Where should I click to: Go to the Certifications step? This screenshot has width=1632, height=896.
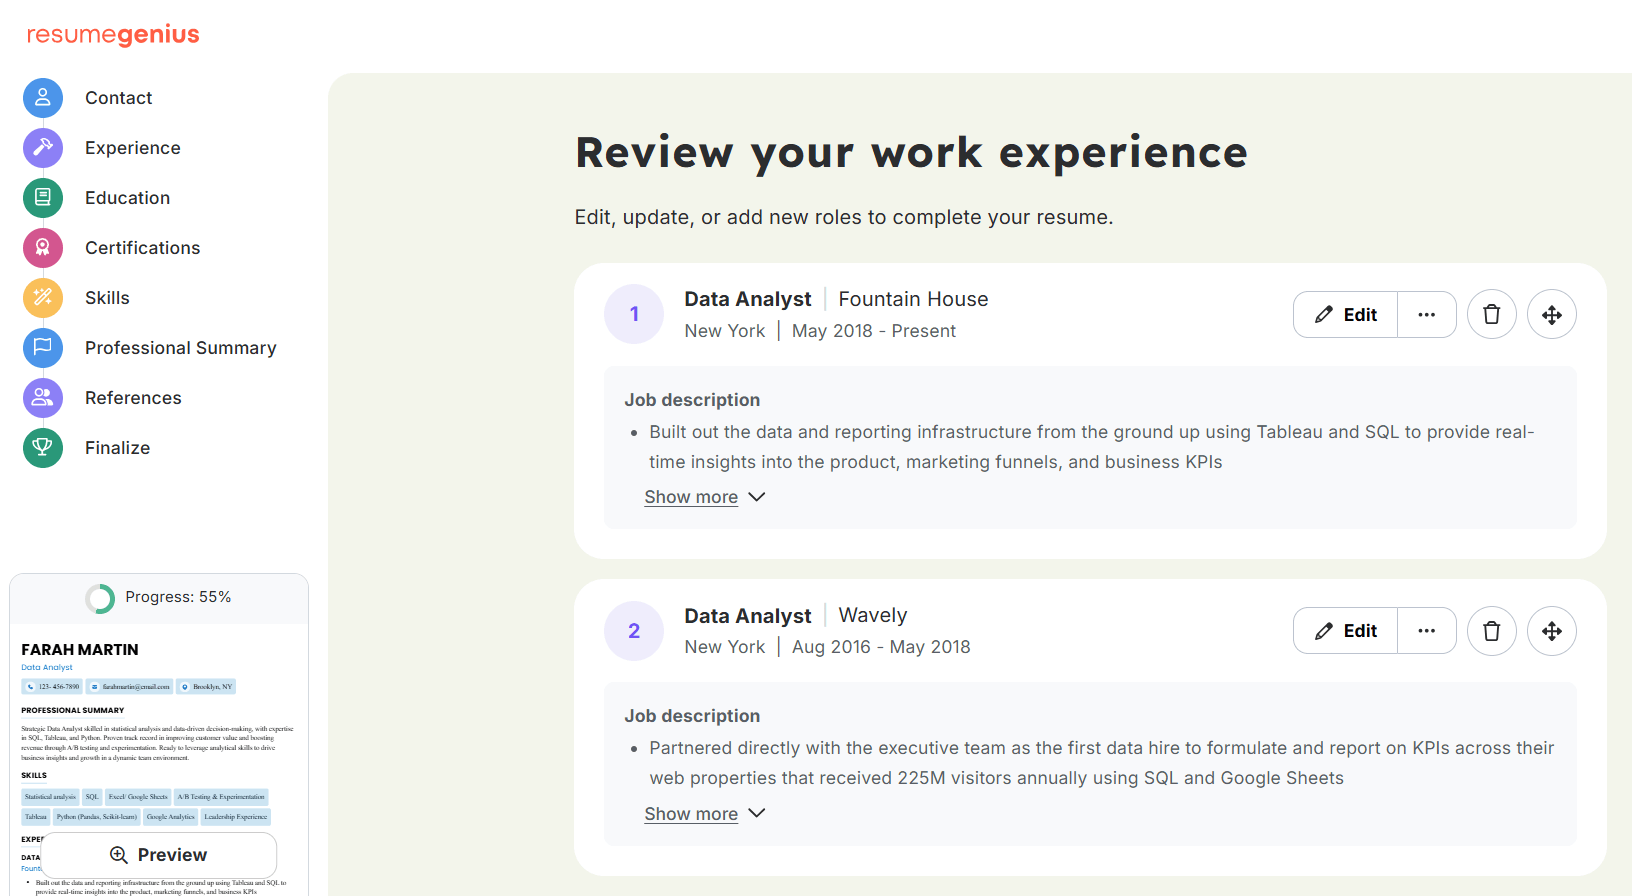142,247
